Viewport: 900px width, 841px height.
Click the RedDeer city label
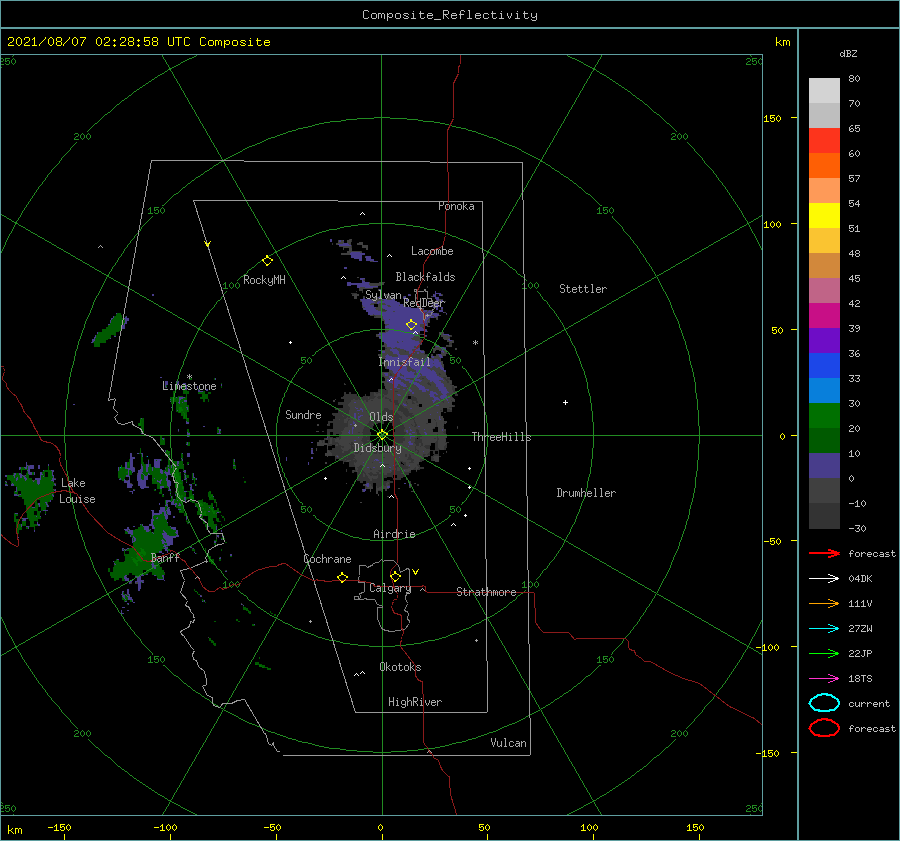click(x=424, y=303)
